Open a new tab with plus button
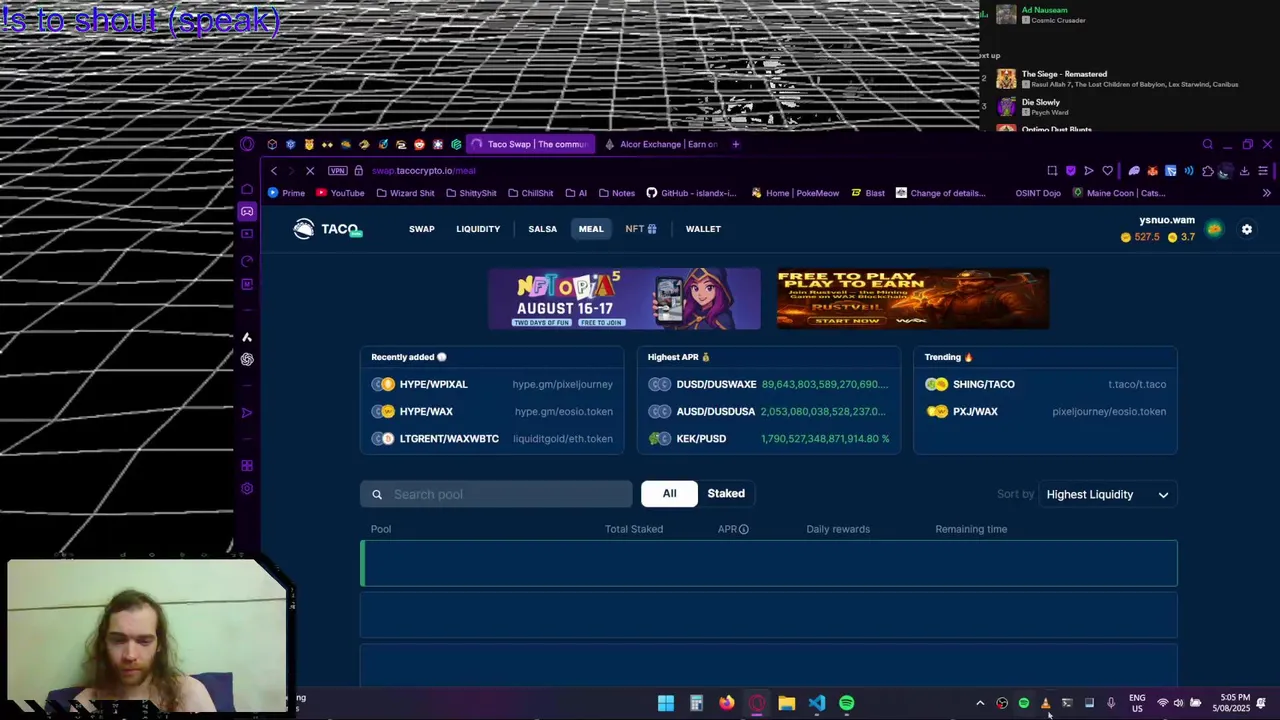Screen dimensions: 1280x720 tap(736, 145)
